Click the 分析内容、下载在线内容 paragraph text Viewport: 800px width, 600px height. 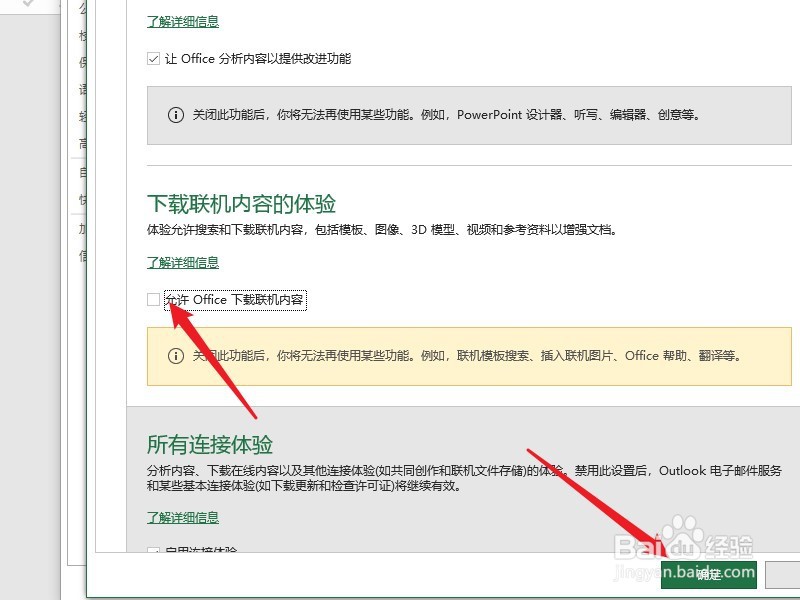(x=464, y=478)
